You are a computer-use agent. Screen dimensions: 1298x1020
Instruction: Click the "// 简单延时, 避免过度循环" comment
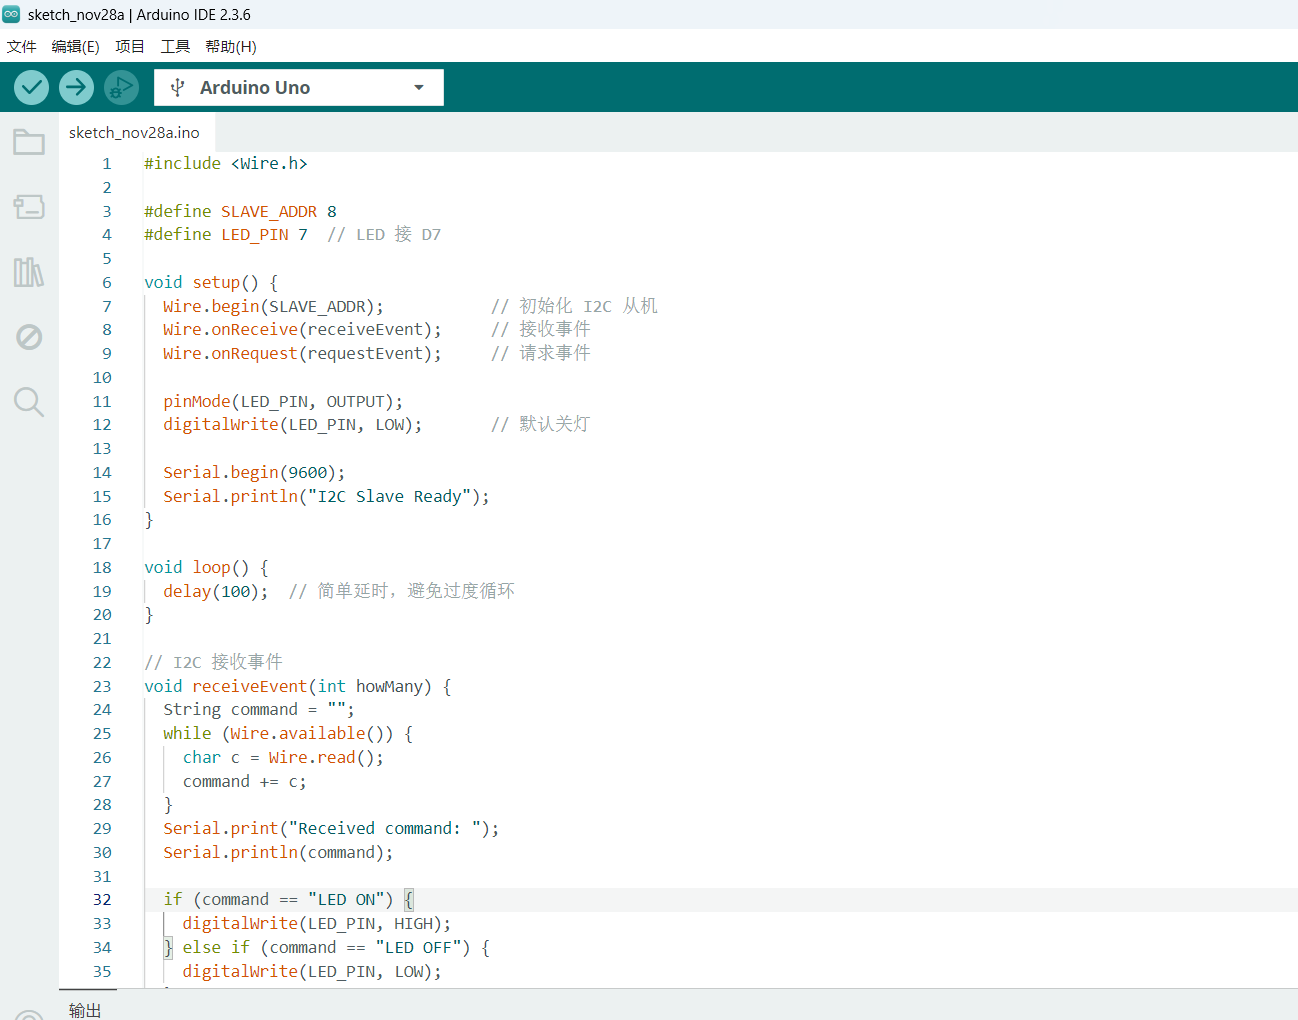(402, 592)
